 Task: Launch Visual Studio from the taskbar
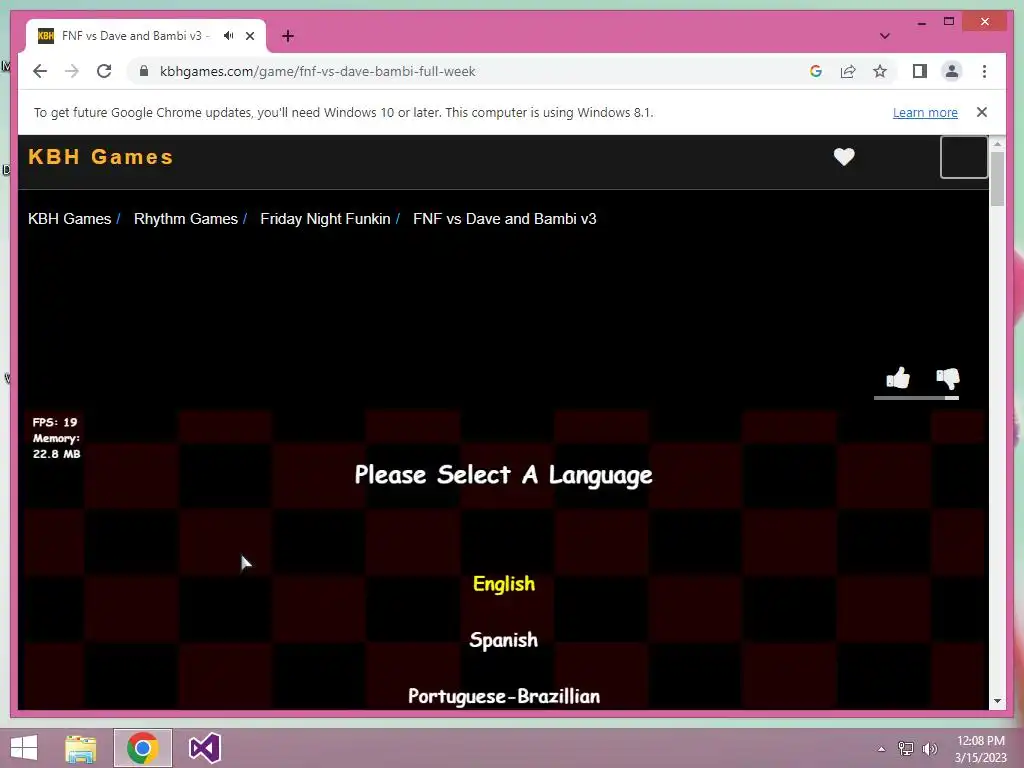204,748
